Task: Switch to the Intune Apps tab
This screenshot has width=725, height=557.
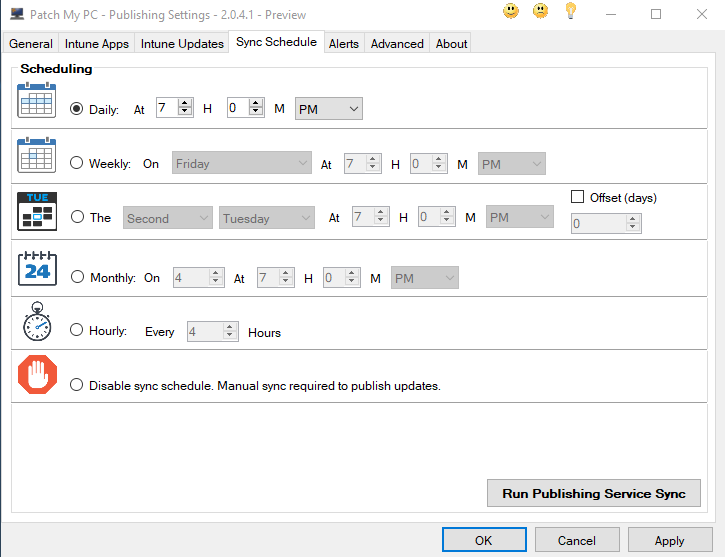Action: click(x=97, y=43)
